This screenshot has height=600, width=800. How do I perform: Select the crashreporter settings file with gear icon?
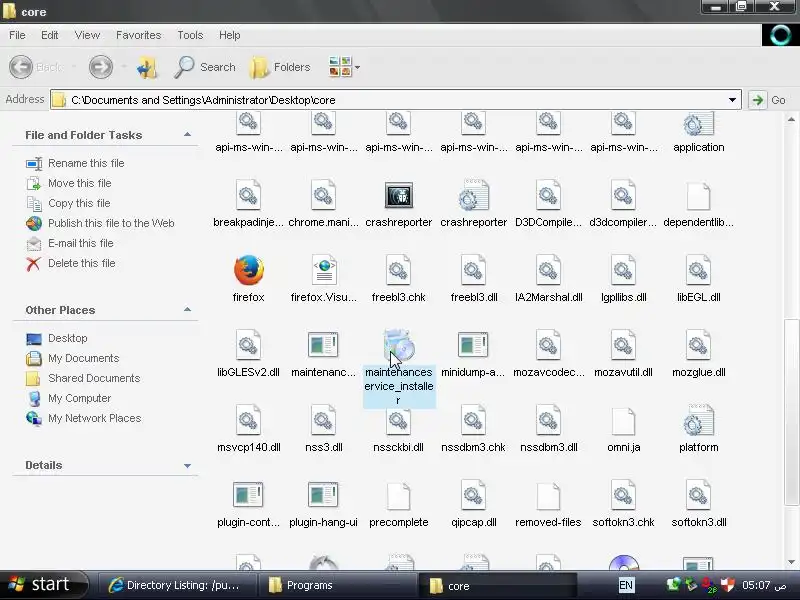coord(473,195)
